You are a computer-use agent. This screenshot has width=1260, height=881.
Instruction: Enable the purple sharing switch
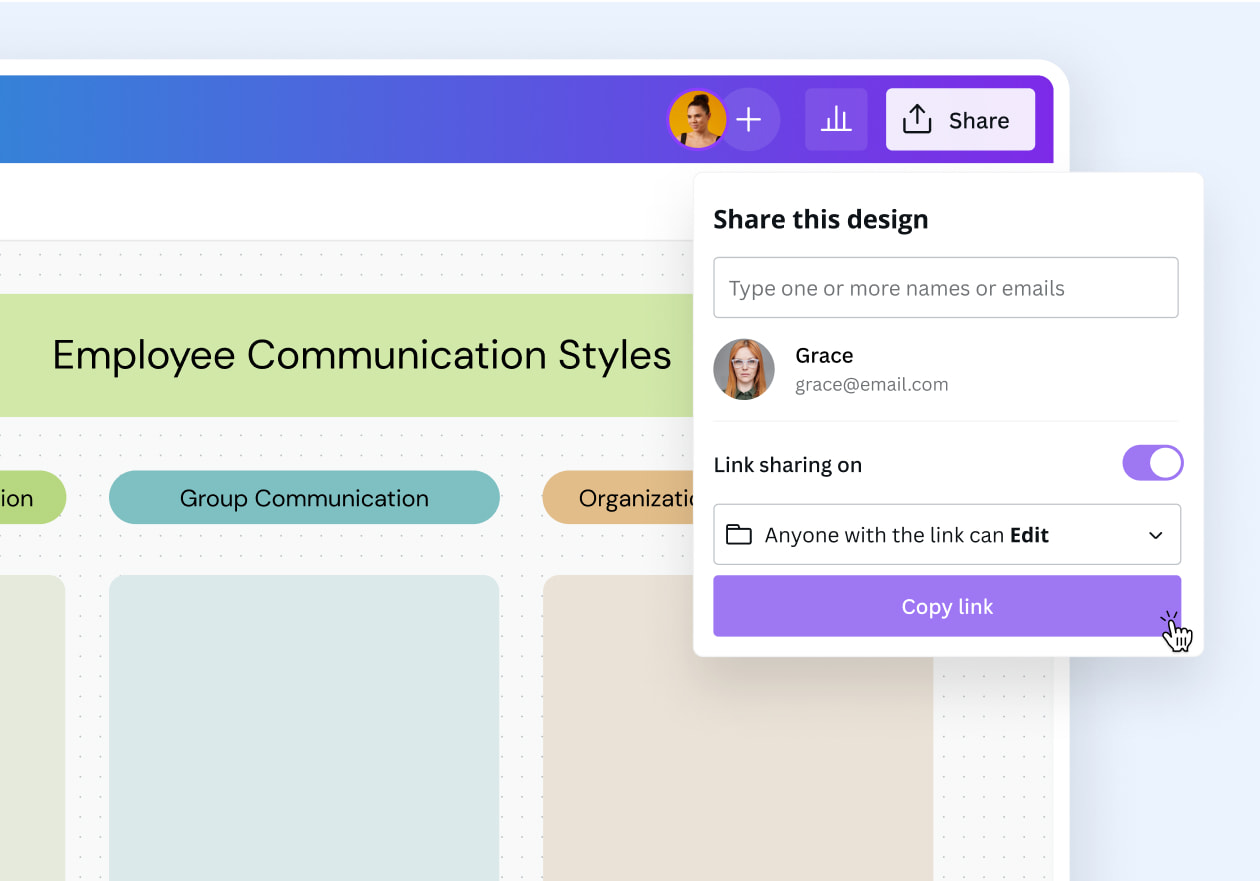click(1152, 462)
